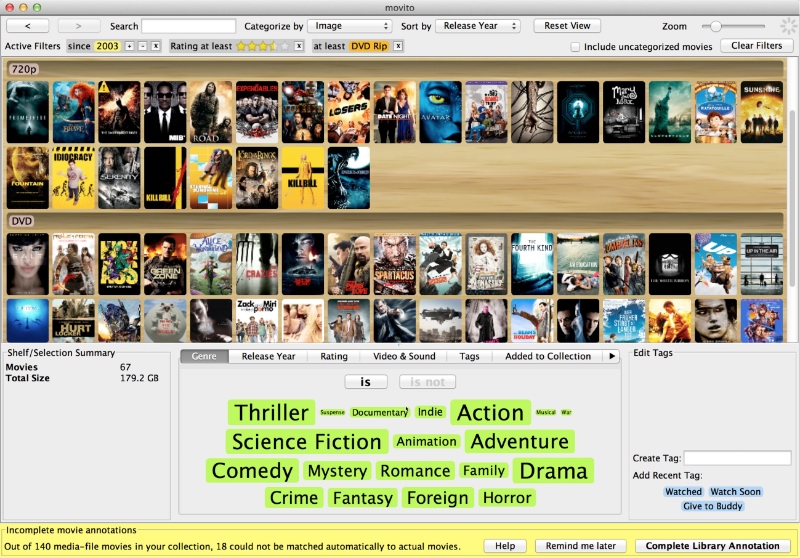The image size is (800, 558).
Task: Filter by Horror genre tag
Action: click(507, 497)
